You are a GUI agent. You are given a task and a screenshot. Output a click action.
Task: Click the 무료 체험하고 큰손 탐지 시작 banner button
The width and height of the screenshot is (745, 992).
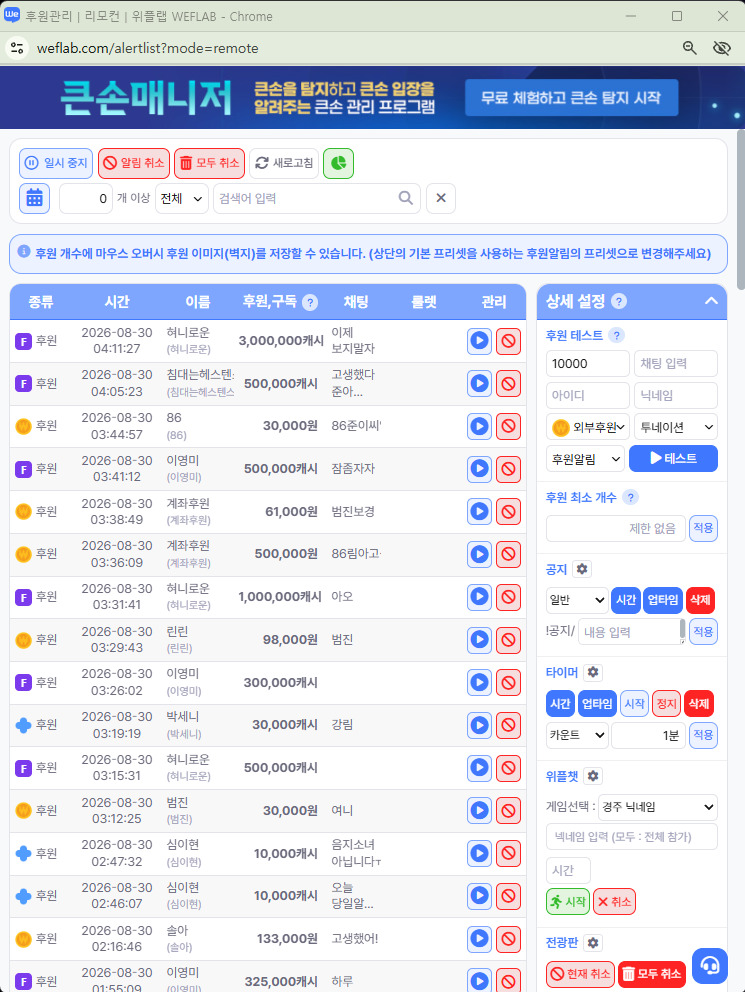(571, 97)
